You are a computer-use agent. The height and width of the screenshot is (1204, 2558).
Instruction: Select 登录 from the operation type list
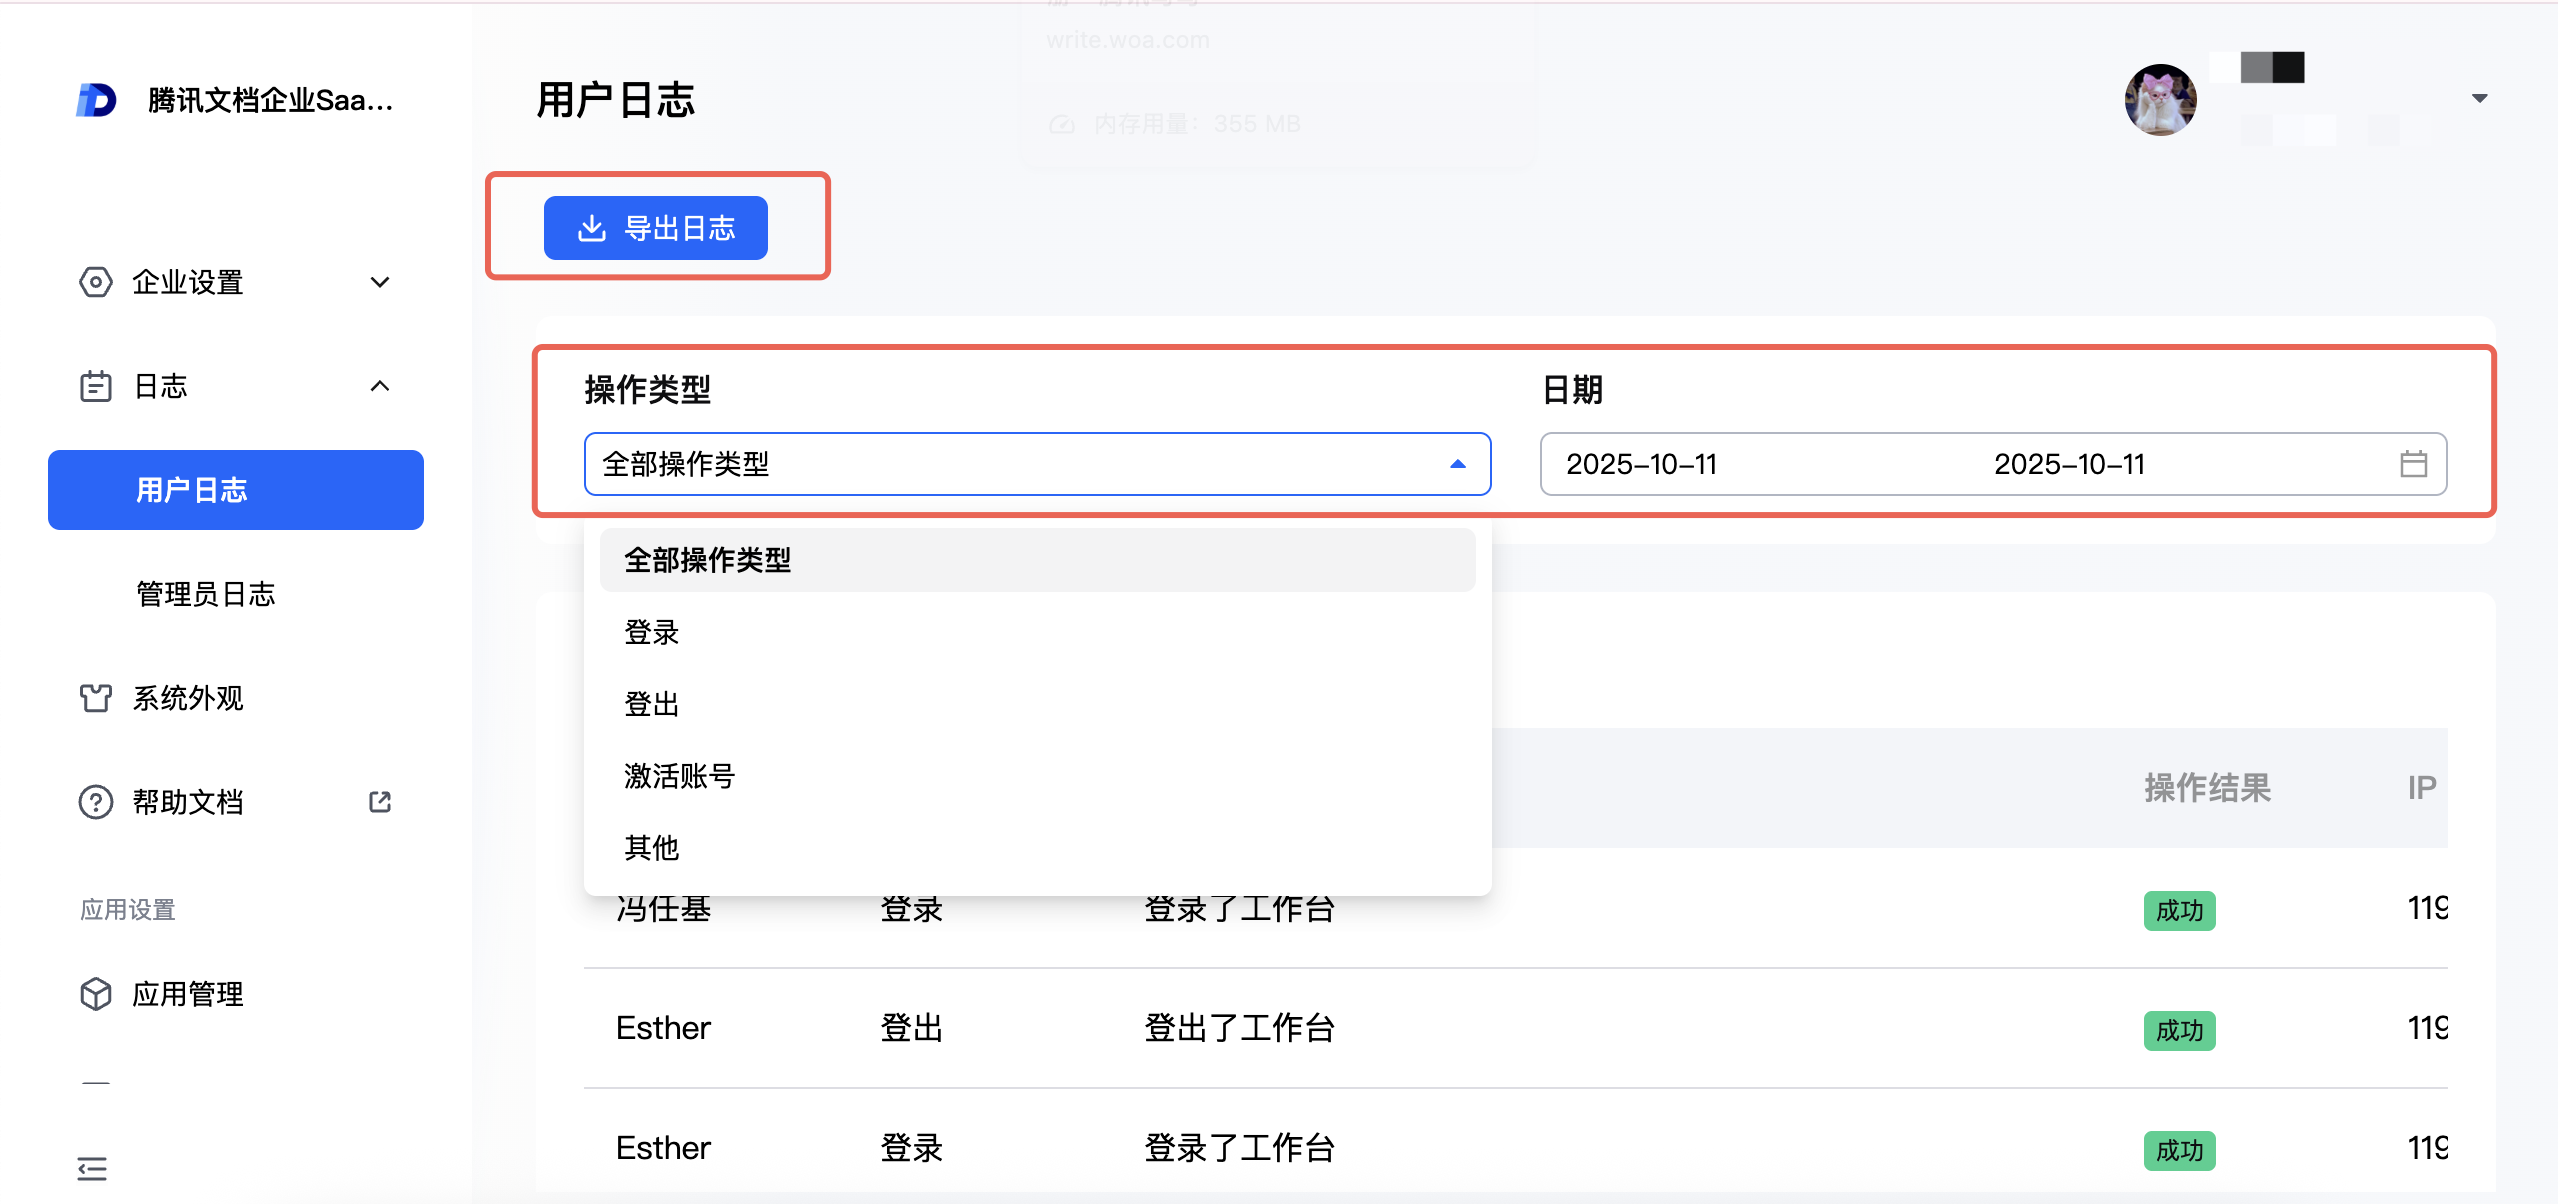[x=652, y=632]
